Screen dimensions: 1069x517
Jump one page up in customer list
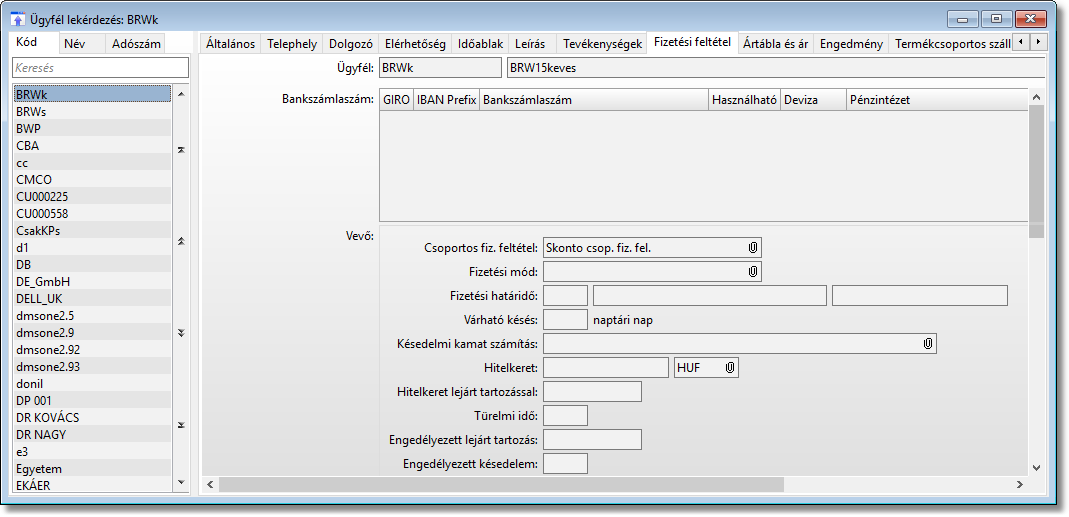pos(181,241)
